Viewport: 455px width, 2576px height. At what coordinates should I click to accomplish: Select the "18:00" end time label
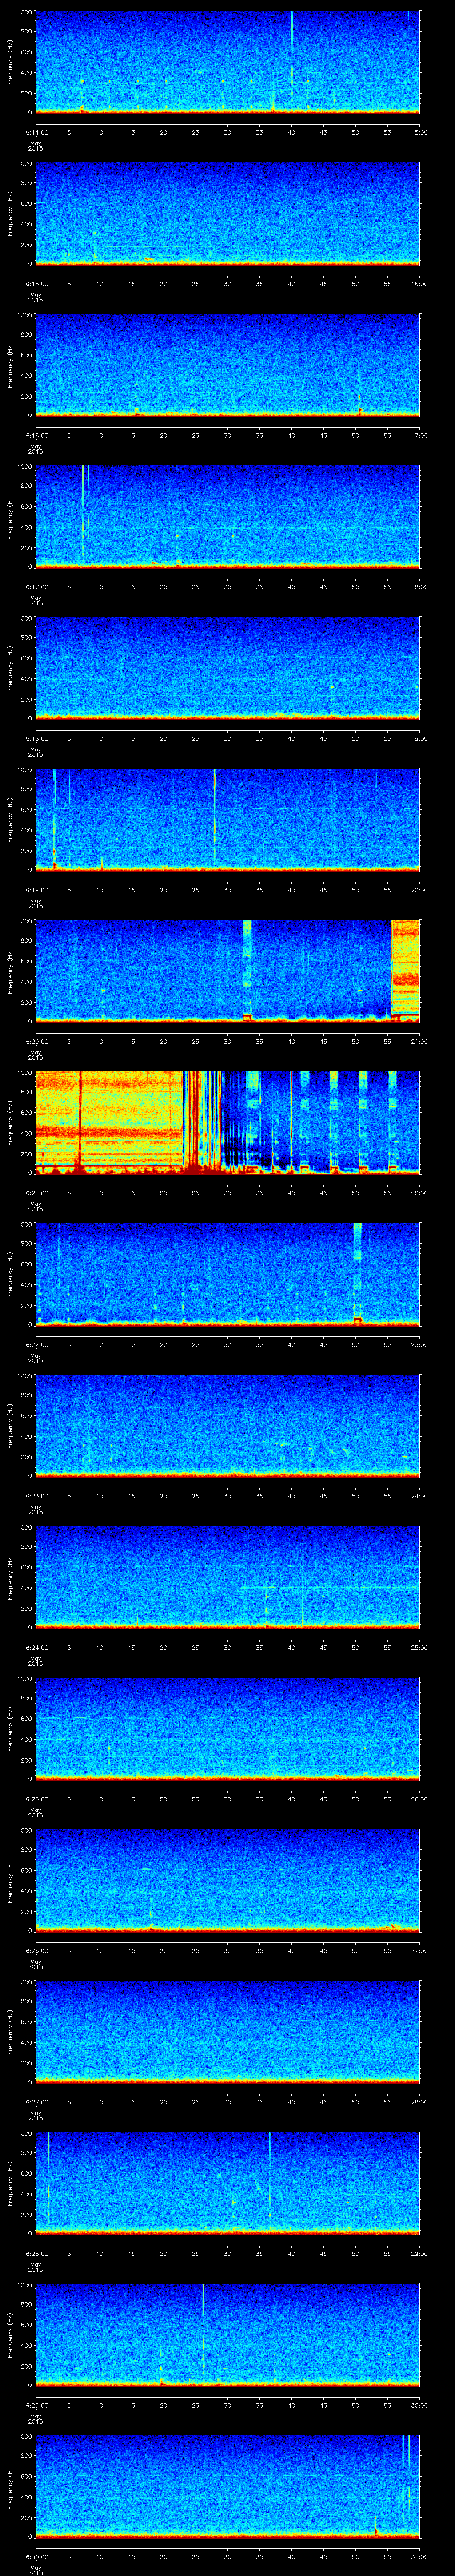coord(420,587)
